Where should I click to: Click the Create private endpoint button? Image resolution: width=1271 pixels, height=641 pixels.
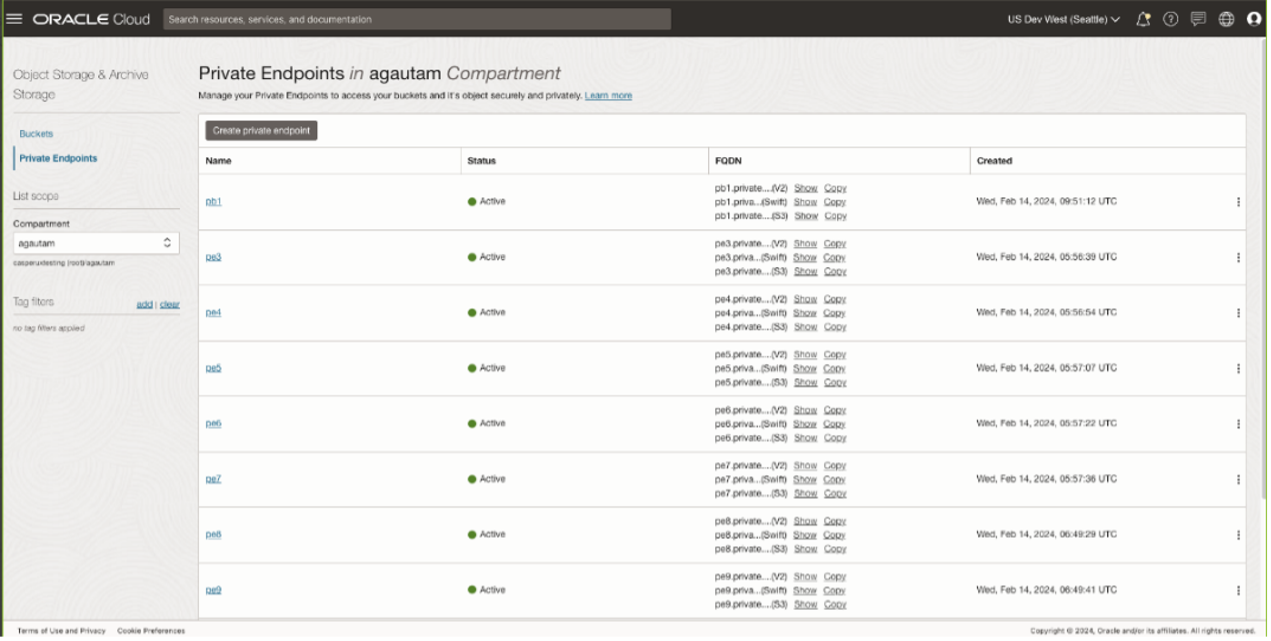click(261, 130)
